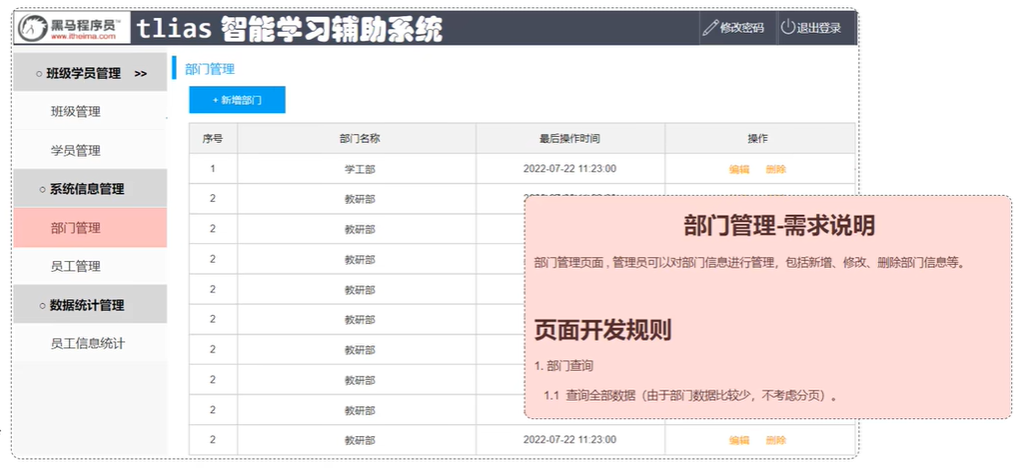Click 删除 in the bottom table row

point(776,440)
